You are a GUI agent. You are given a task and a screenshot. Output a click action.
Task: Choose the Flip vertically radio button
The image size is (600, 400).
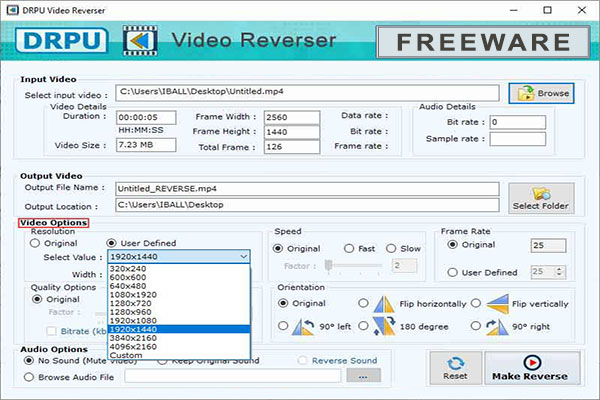point(476,303)
